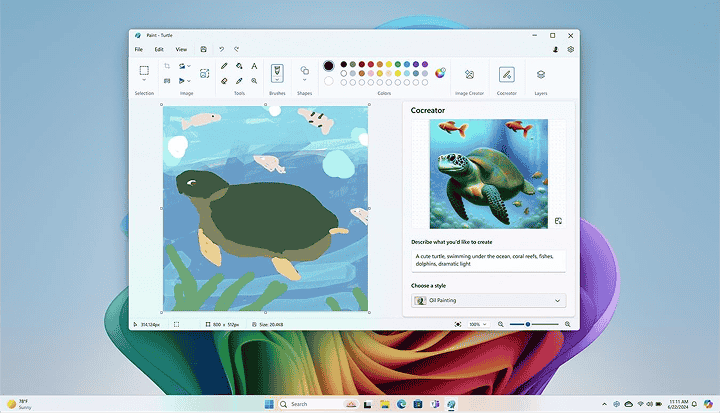This screenshot has height=413, width=720.
Task: Select the Pencil tool
Action: tap(224, 66)
